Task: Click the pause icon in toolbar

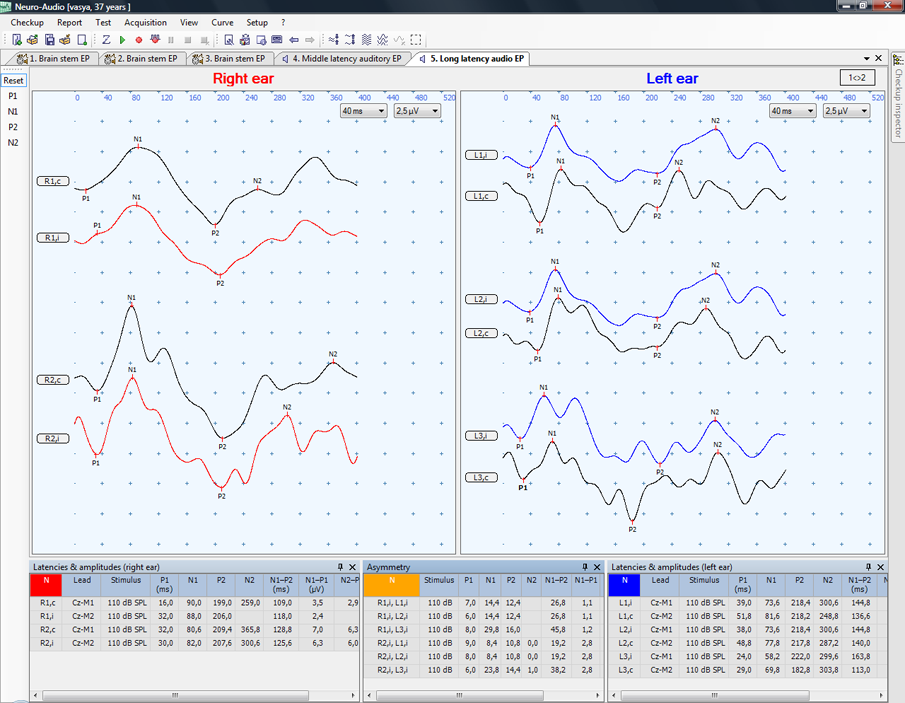Action: (171, 40)
